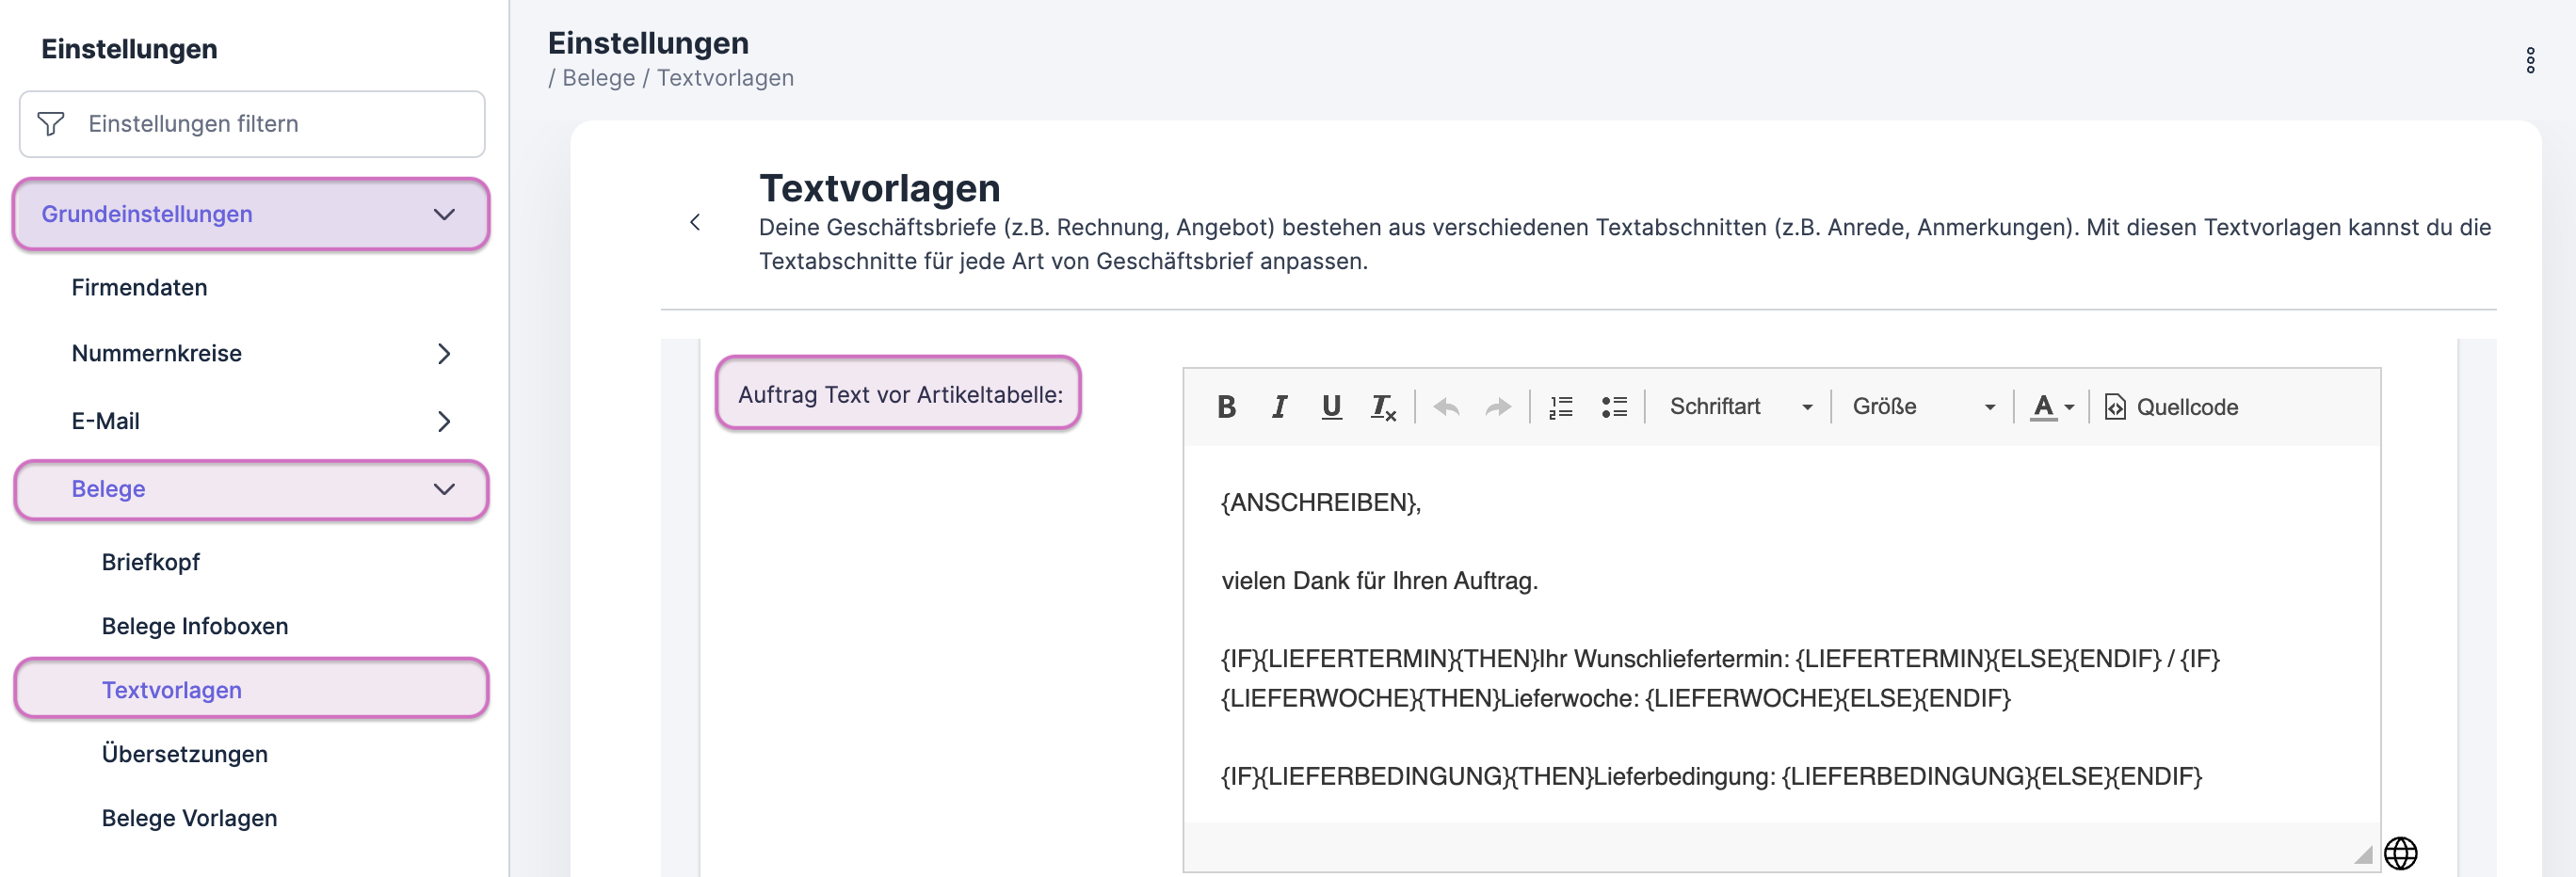
Task: Open the Größe font size dropdown
Action: [x=1922, y=407]
